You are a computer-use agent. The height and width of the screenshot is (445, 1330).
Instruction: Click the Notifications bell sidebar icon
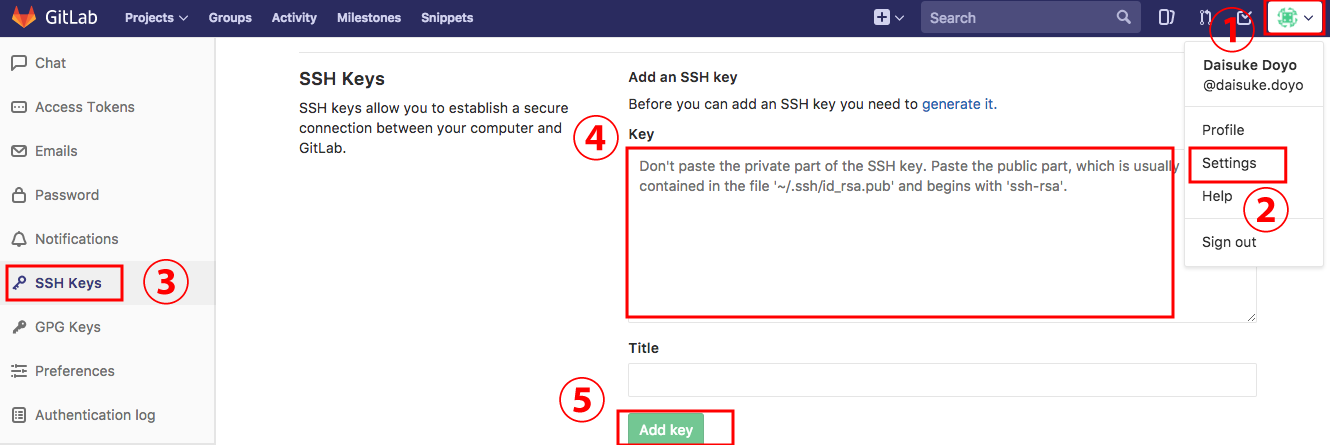click(19, 239)
